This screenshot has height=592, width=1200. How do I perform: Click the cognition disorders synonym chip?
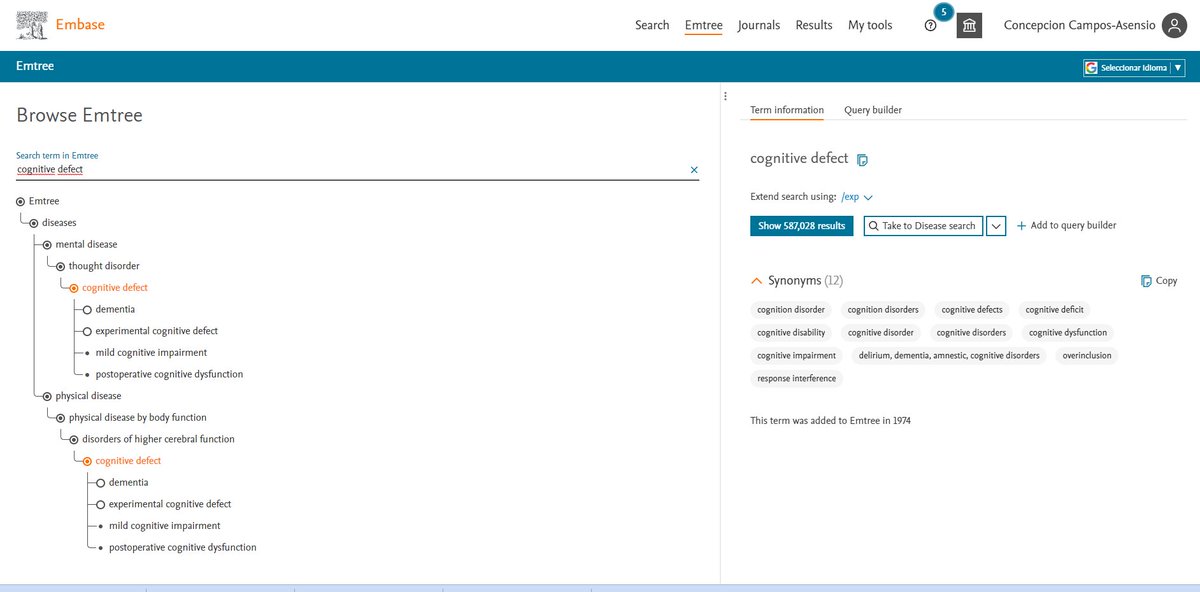pyautogui.click(x=883, y=310)
